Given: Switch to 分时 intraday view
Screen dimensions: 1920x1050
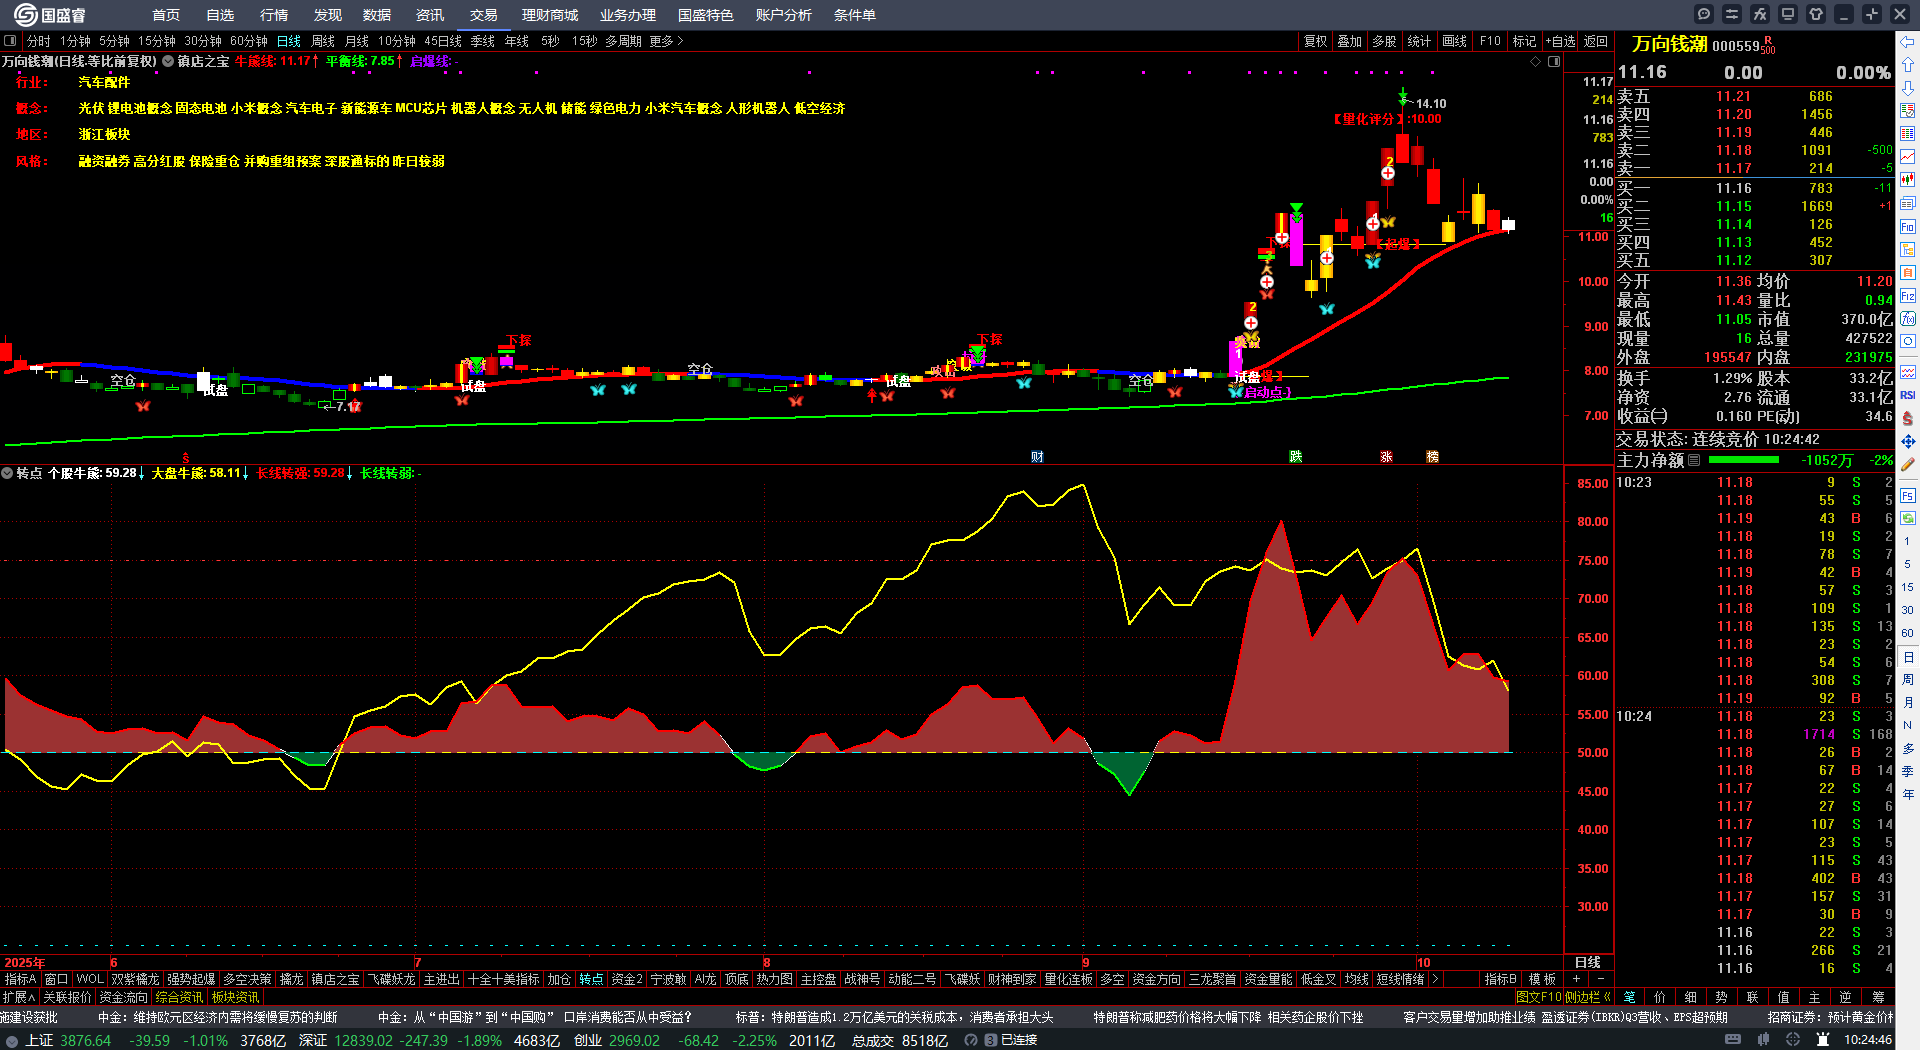Looking at the screenshot, I should (39, 41).
